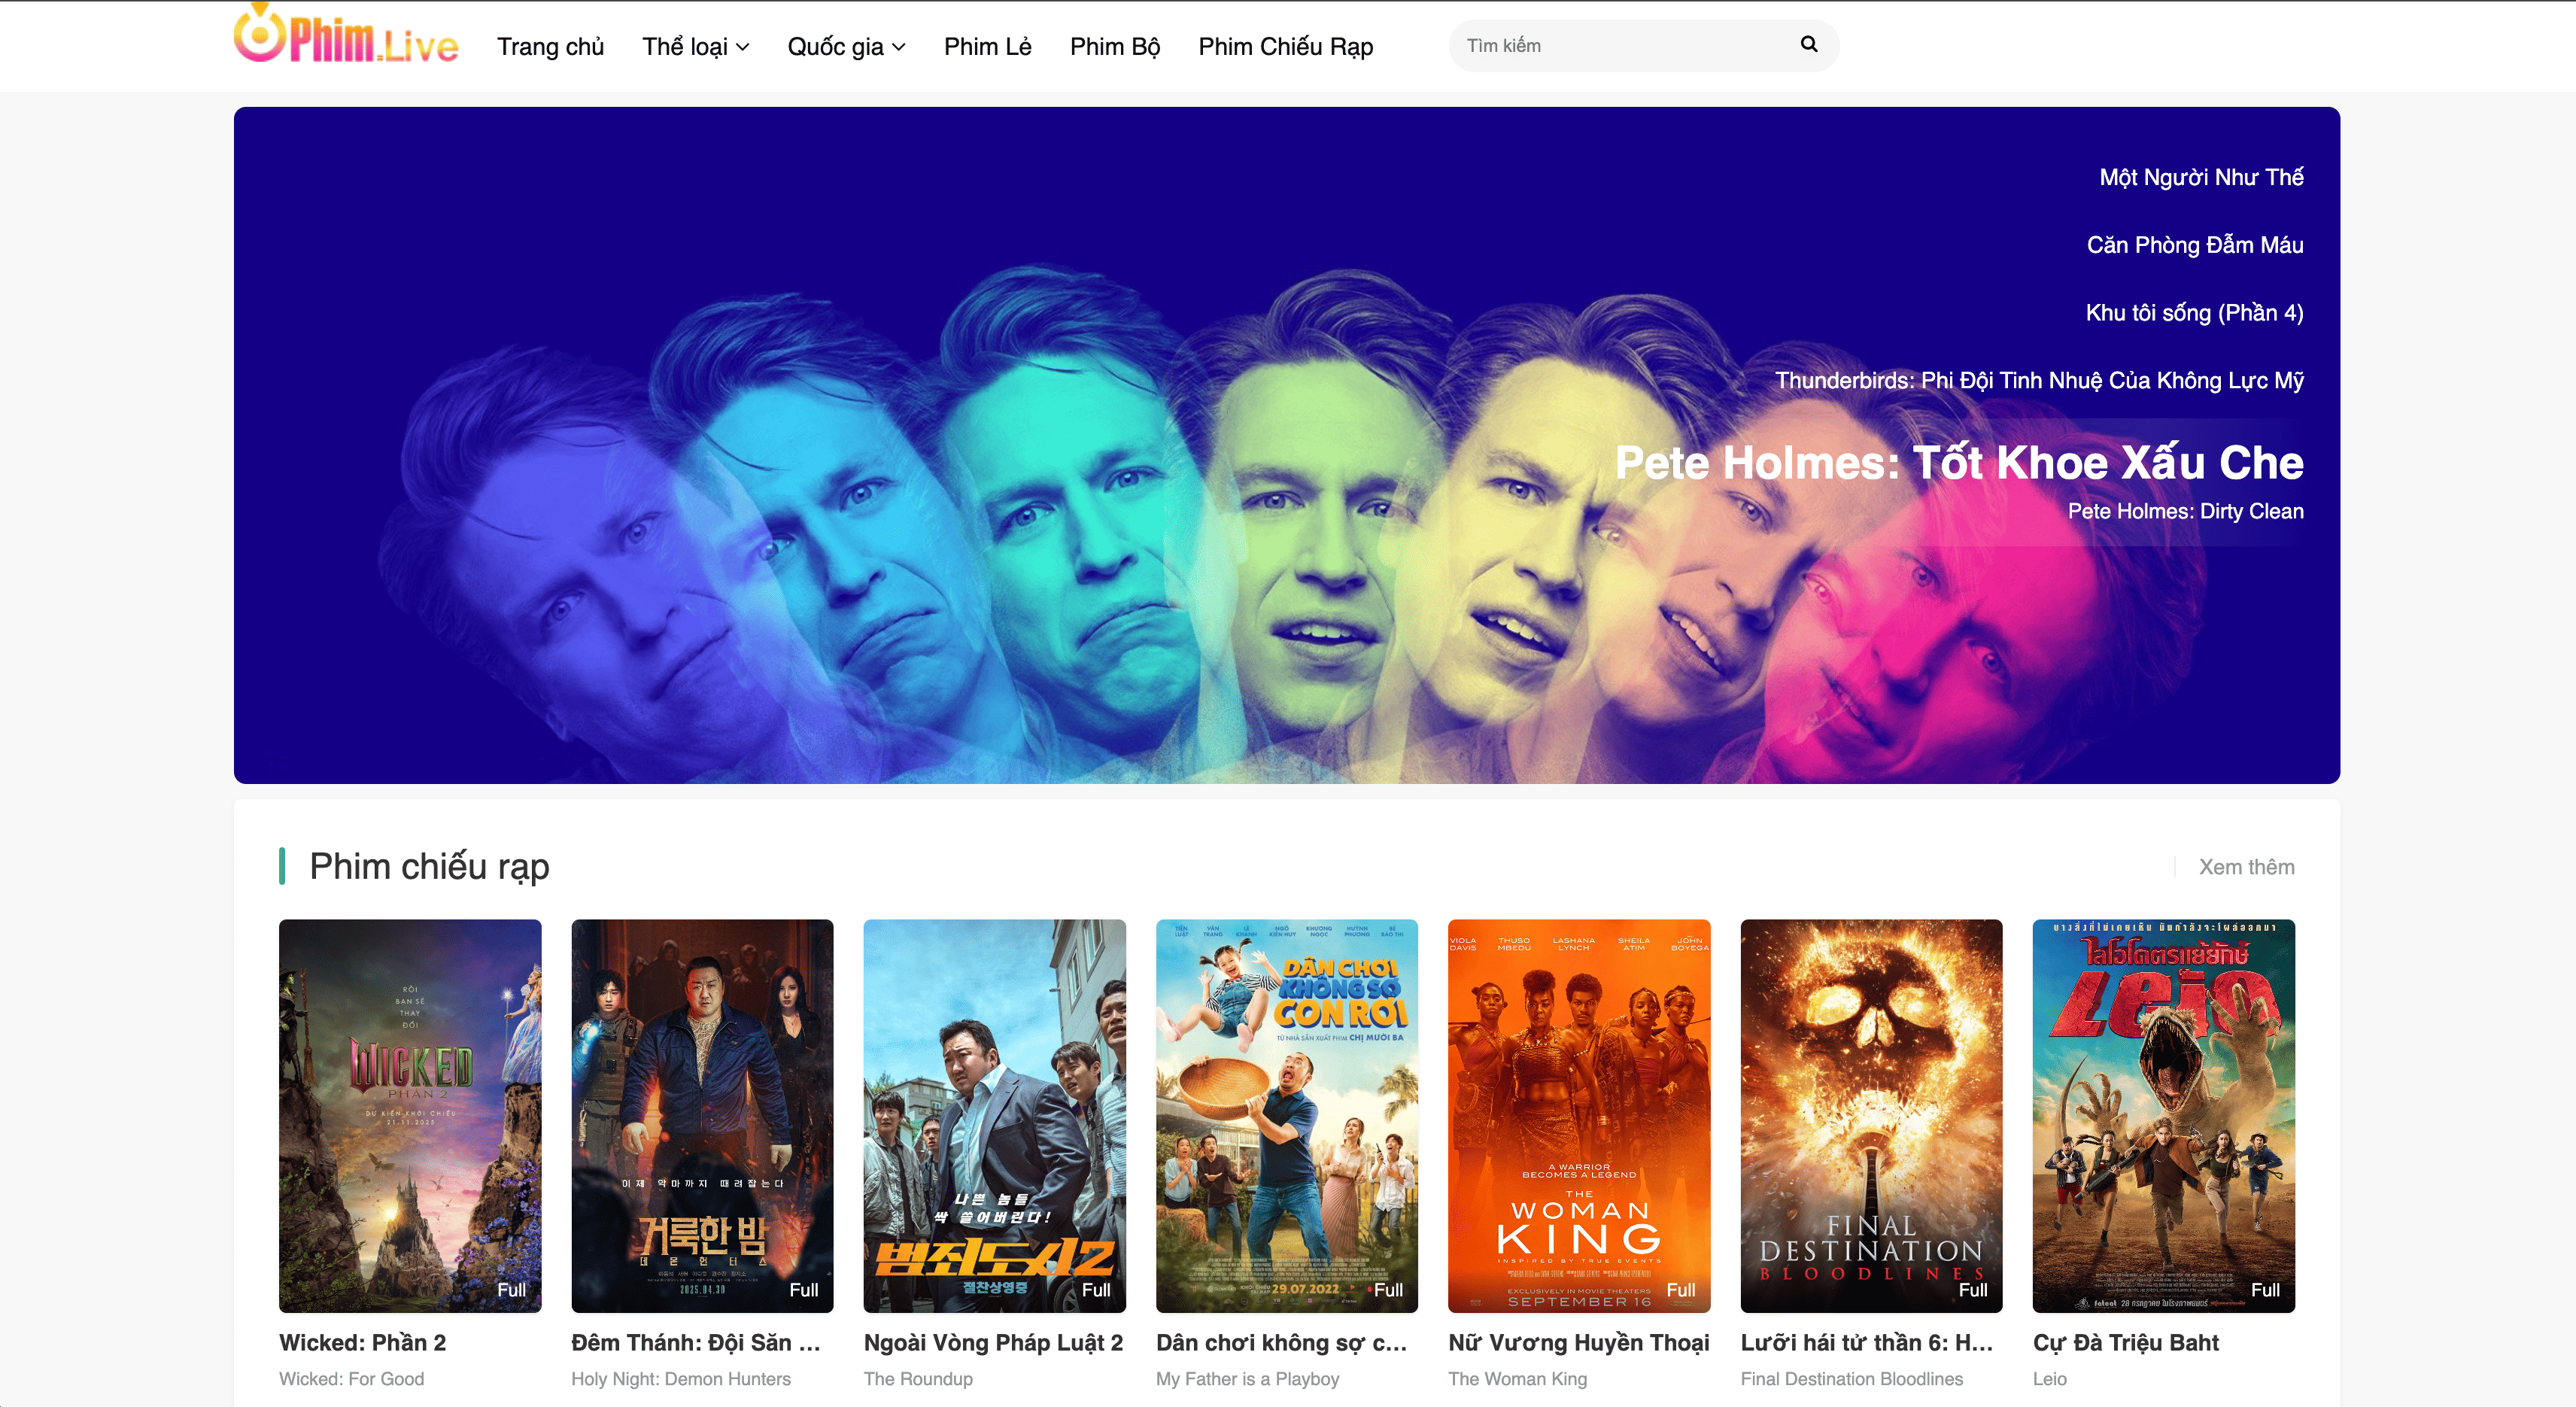Expand the Quốc gia dropdown

pyautogui.click(x=846, y=47)
